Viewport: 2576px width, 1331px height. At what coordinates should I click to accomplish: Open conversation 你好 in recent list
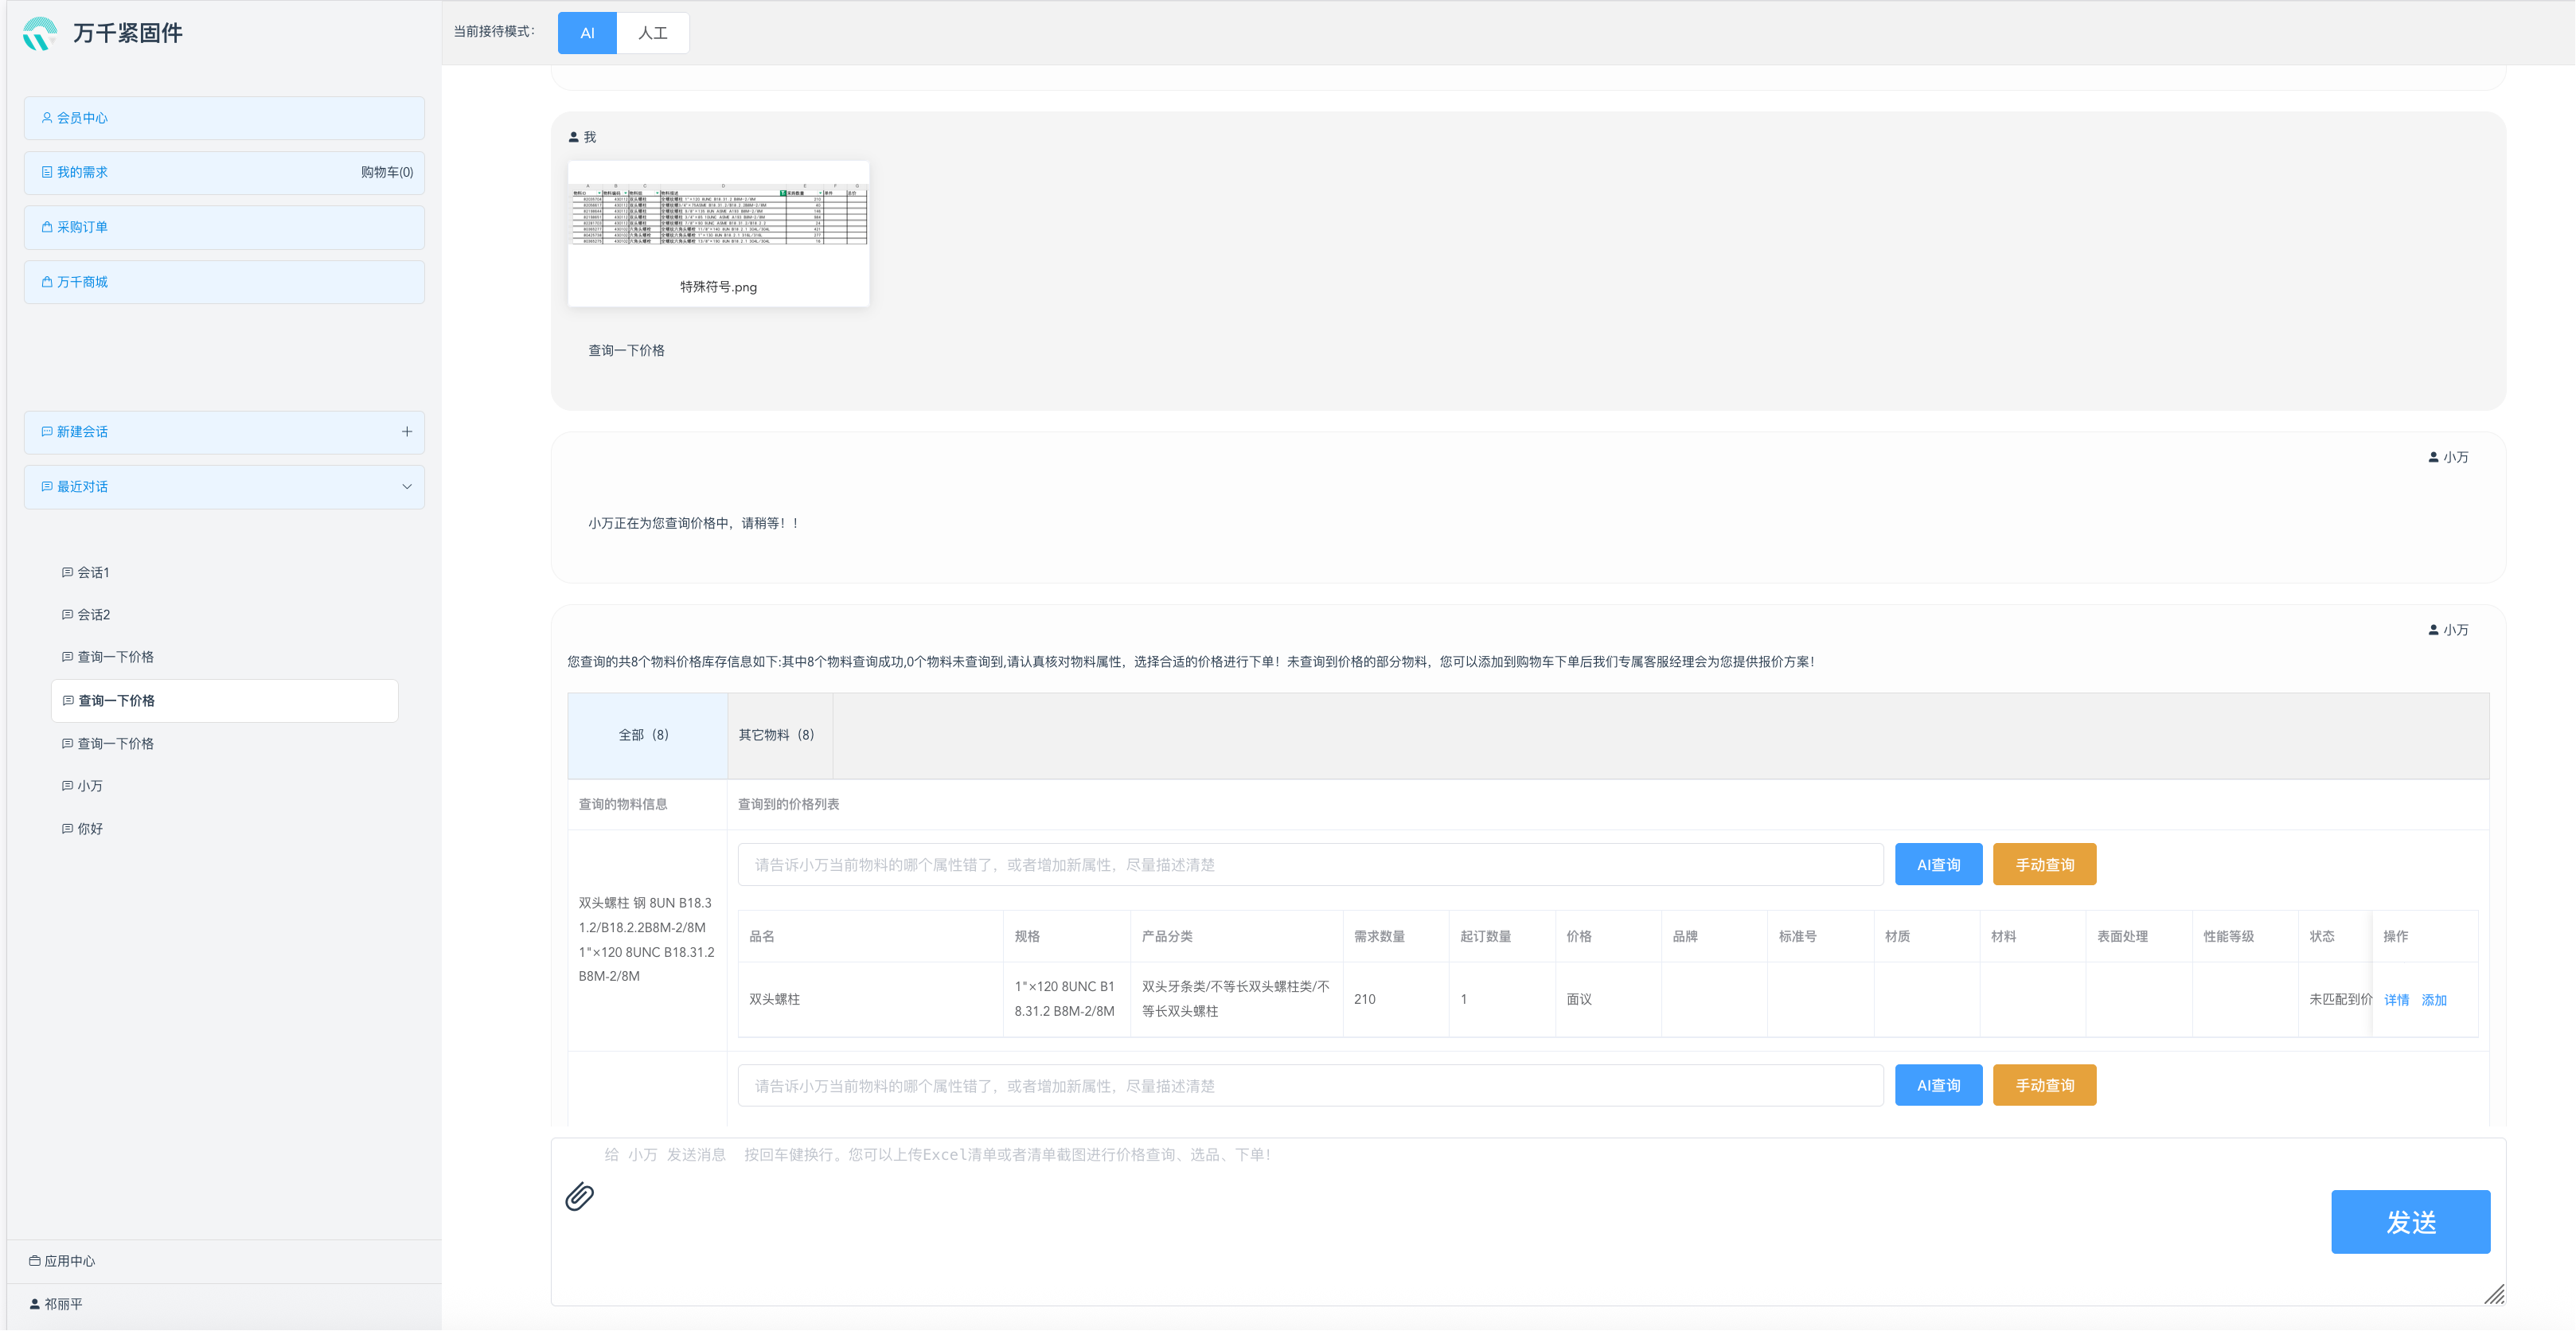tap(90, 828)
